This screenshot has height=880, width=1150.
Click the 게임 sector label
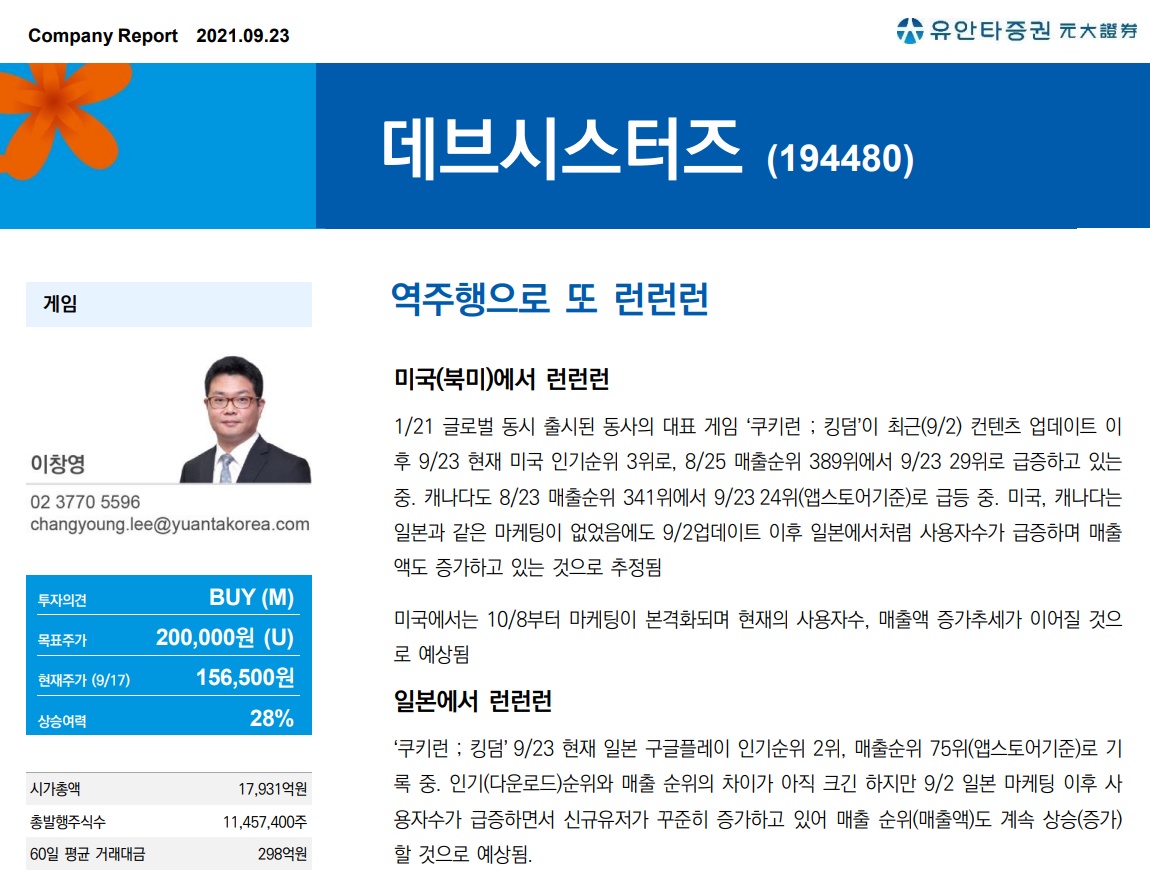pos(60,304)
